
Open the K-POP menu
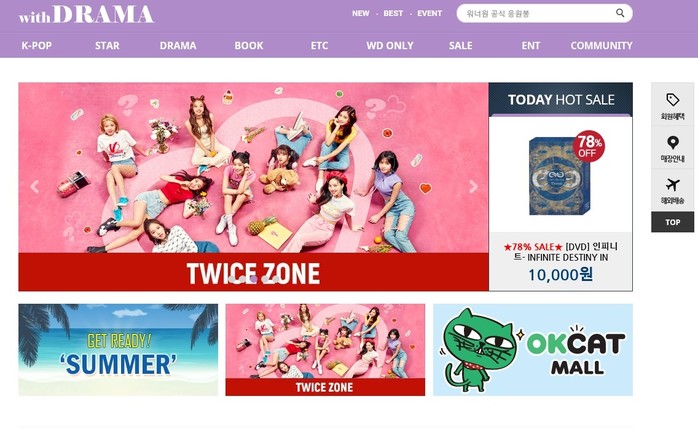[37, 45]
